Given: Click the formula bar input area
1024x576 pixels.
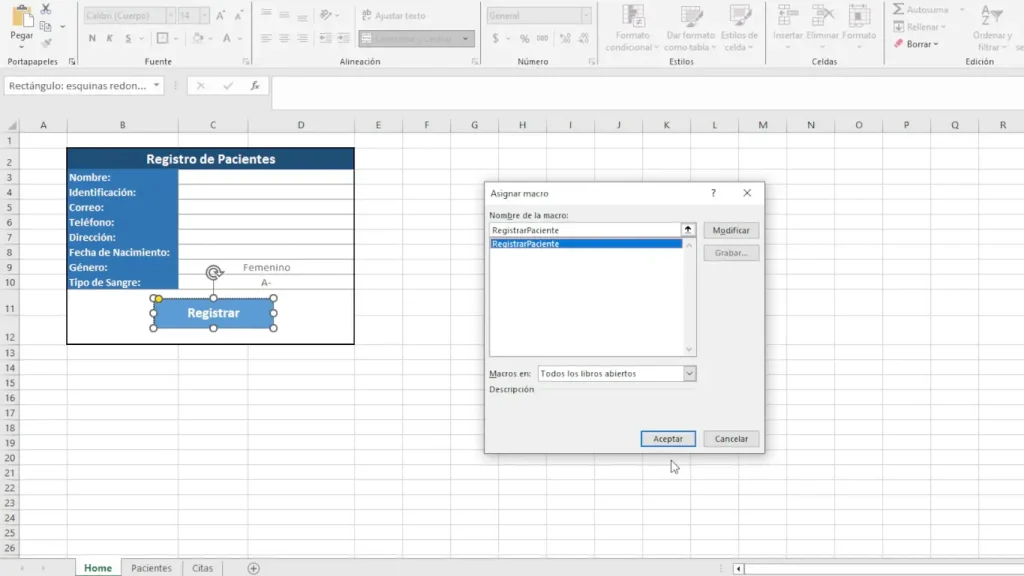Looking at the screenshot, I should [x=647, y=93].
